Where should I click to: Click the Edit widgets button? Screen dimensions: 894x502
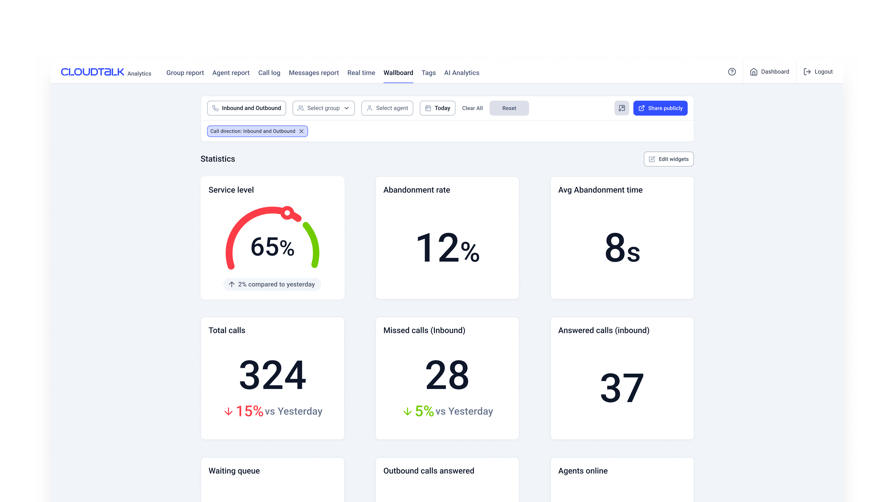coord(669,159)
